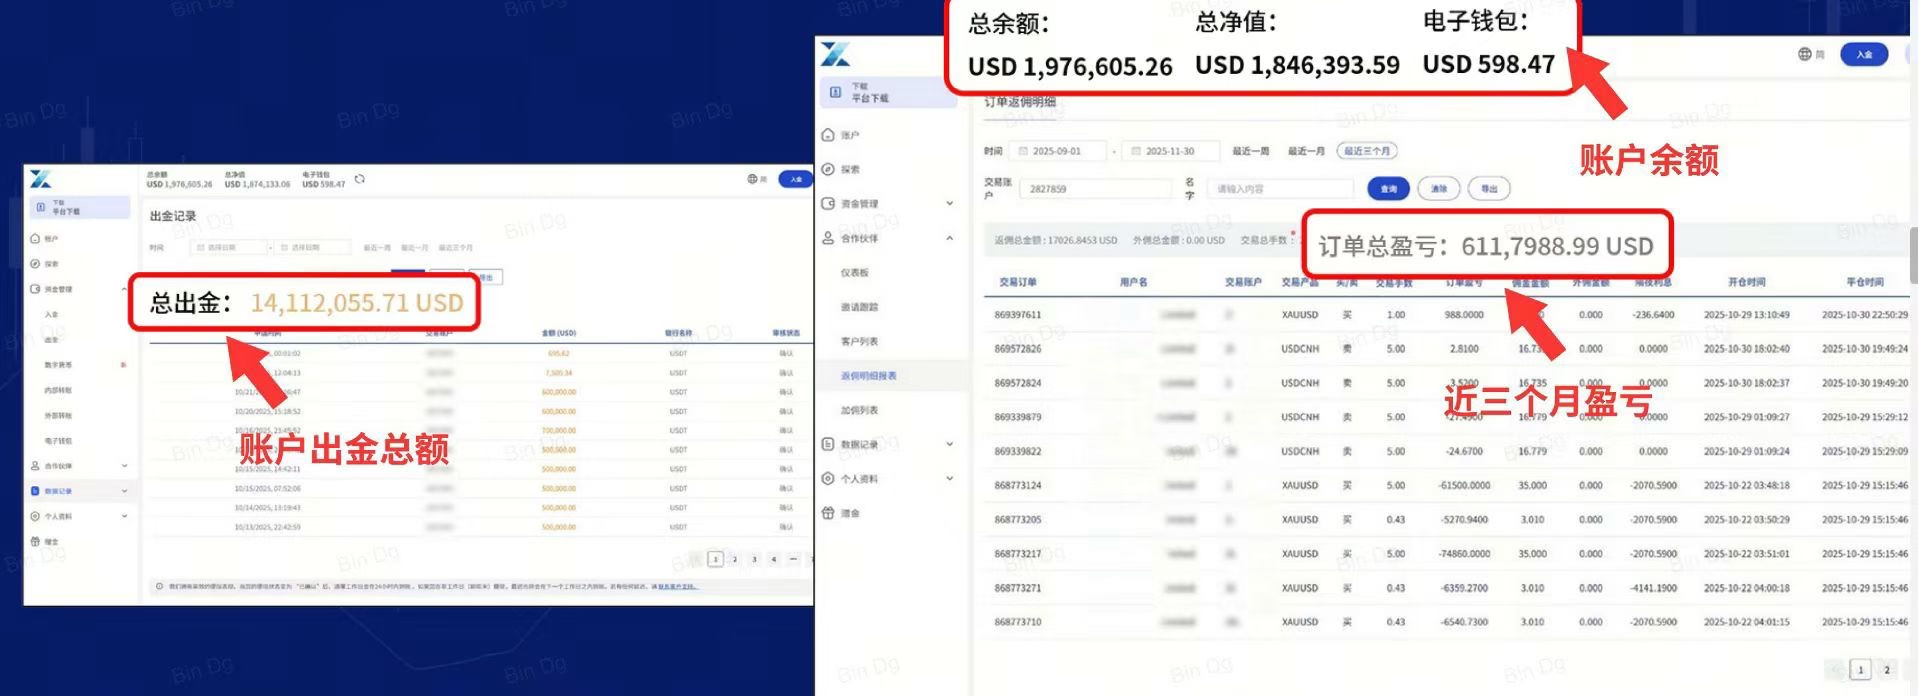
Task: Click the 个人资料 icon in right window sidebar
Action: click(x=828, y=479)
